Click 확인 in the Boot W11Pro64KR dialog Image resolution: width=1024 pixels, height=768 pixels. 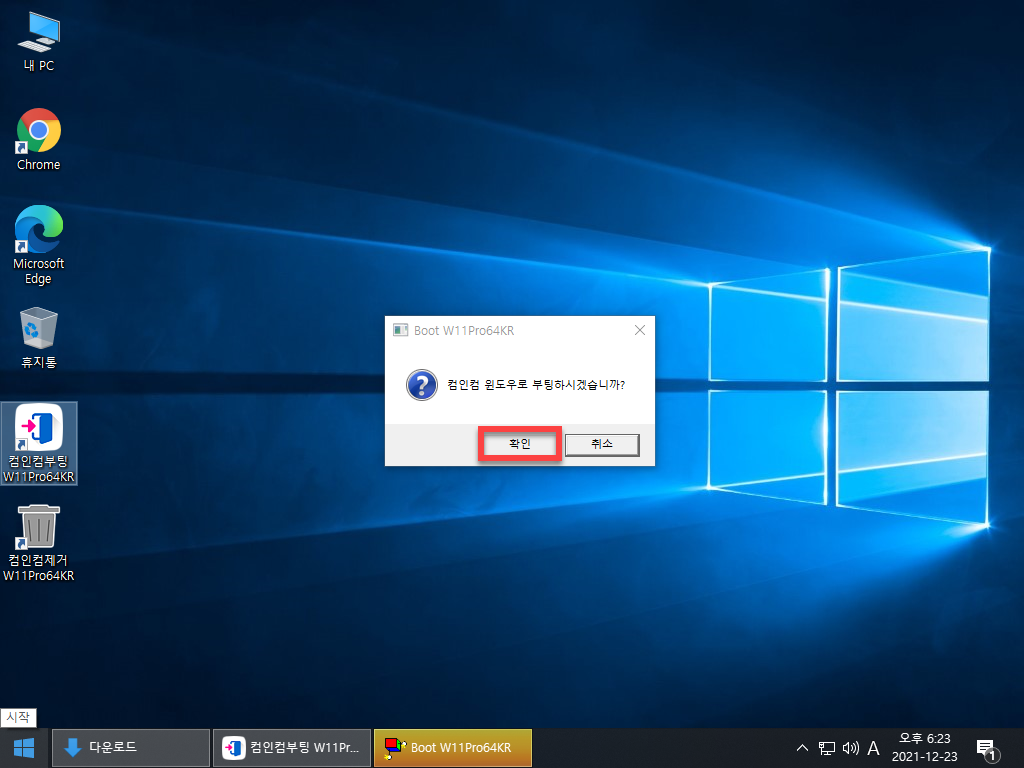pos(520,444)
